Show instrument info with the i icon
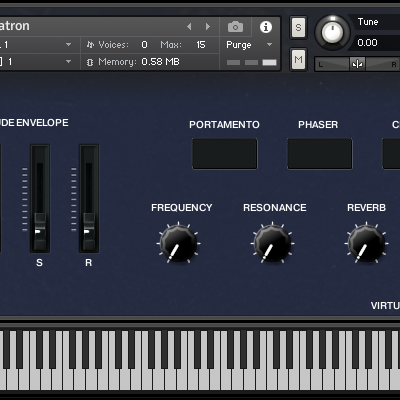 [266, 27]
